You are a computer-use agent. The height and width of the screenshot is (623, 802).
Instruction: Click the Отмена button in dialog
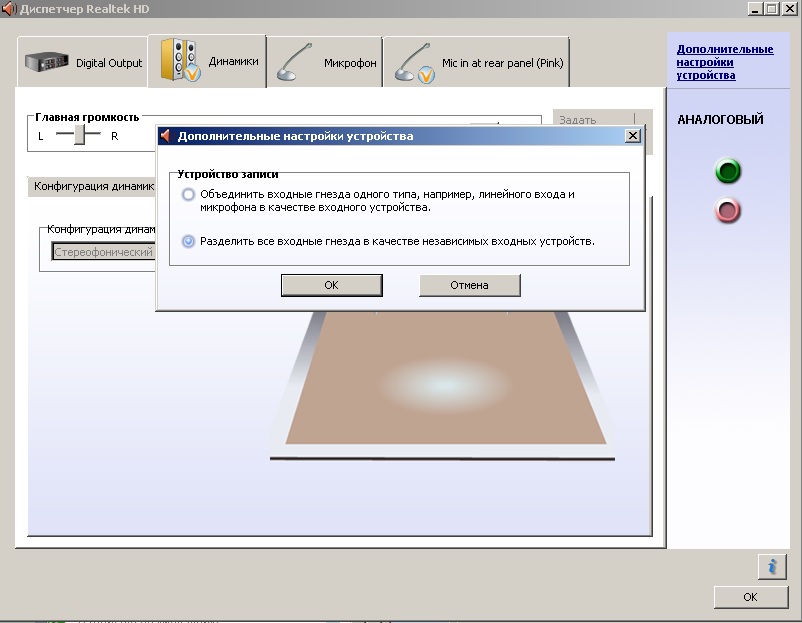click(470, 285)
